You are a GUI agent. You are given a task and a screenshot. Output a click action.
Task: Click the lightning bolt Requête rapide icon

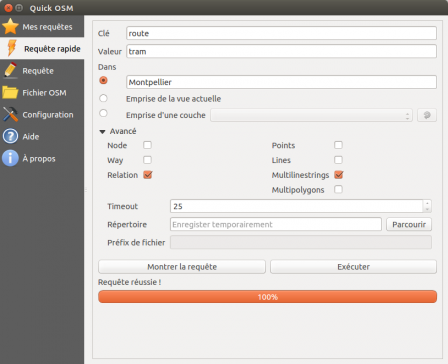pos(12,48)
